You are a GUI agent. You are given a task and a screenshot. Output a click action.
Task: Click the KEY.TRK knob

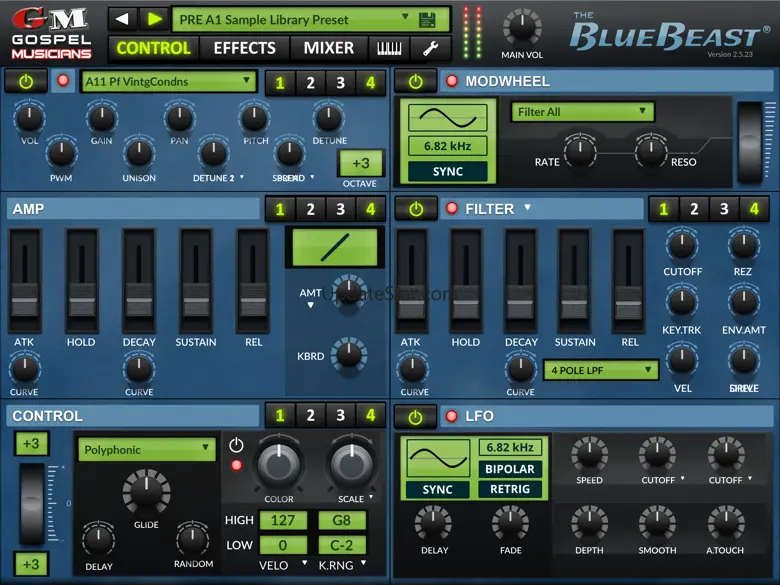tap(682, 301)
